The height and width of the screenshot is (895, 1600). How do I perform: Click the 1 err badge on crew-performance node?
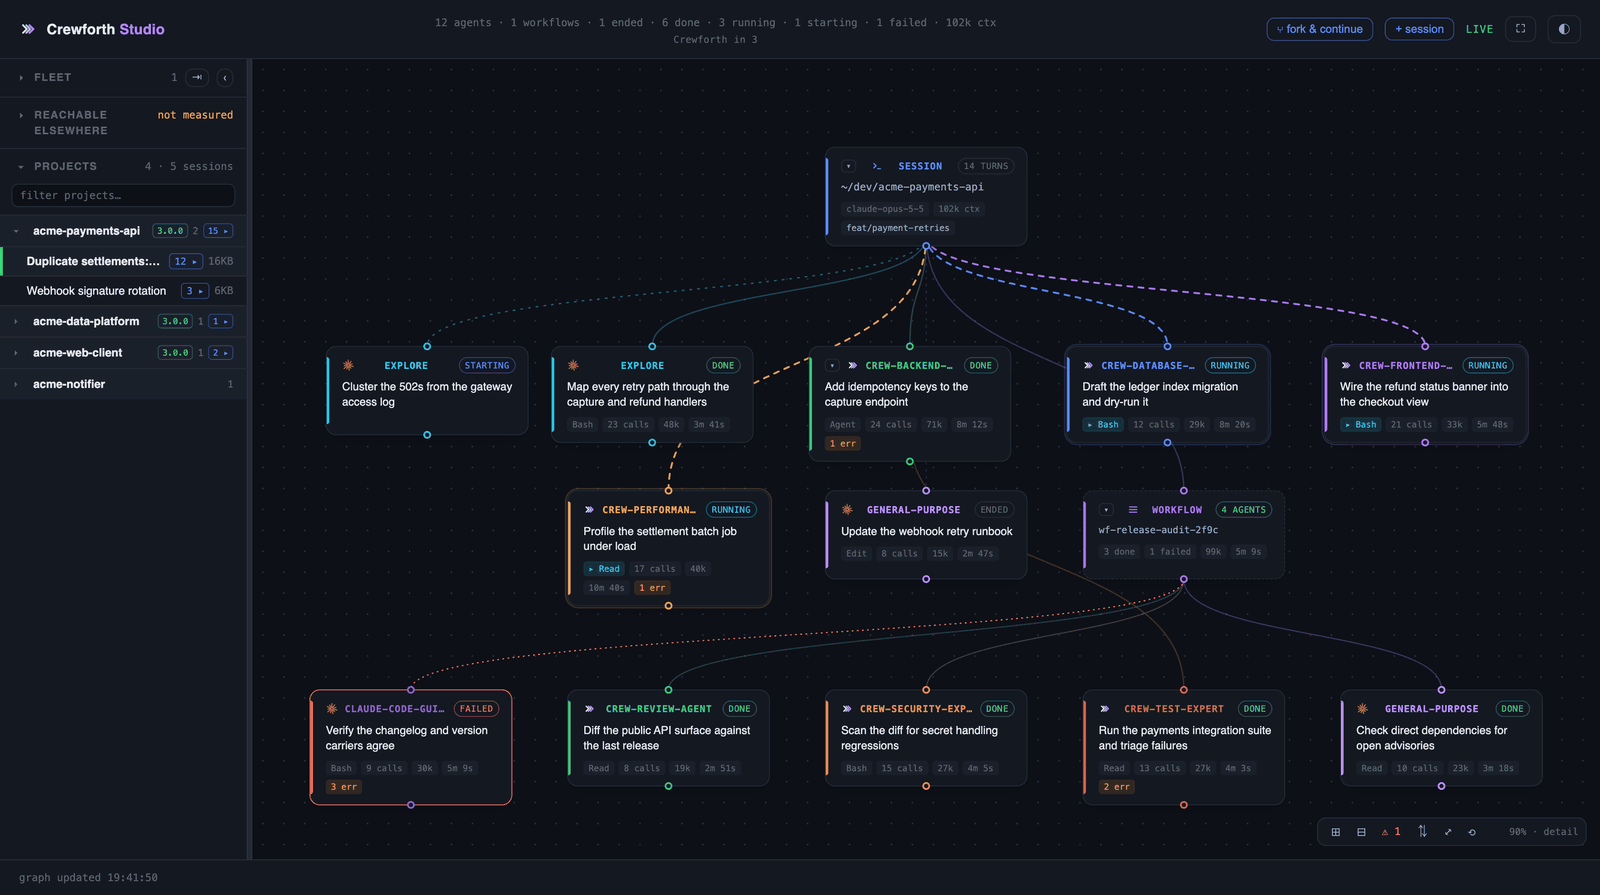(652, 588)
